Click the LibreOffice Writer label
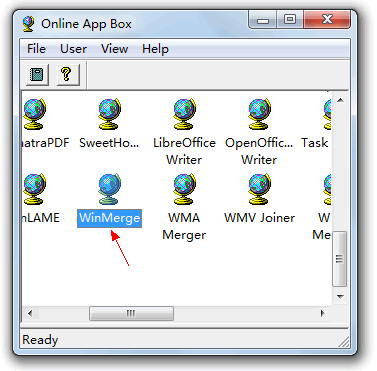The width and height of the screenshot is (377, 371). click(184, 151)
